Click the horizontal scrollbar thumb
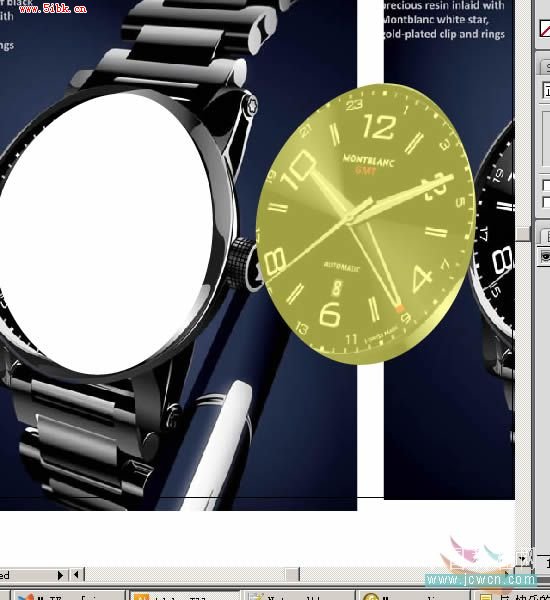This screenshot has height=600, width=550. pos(292,574)
